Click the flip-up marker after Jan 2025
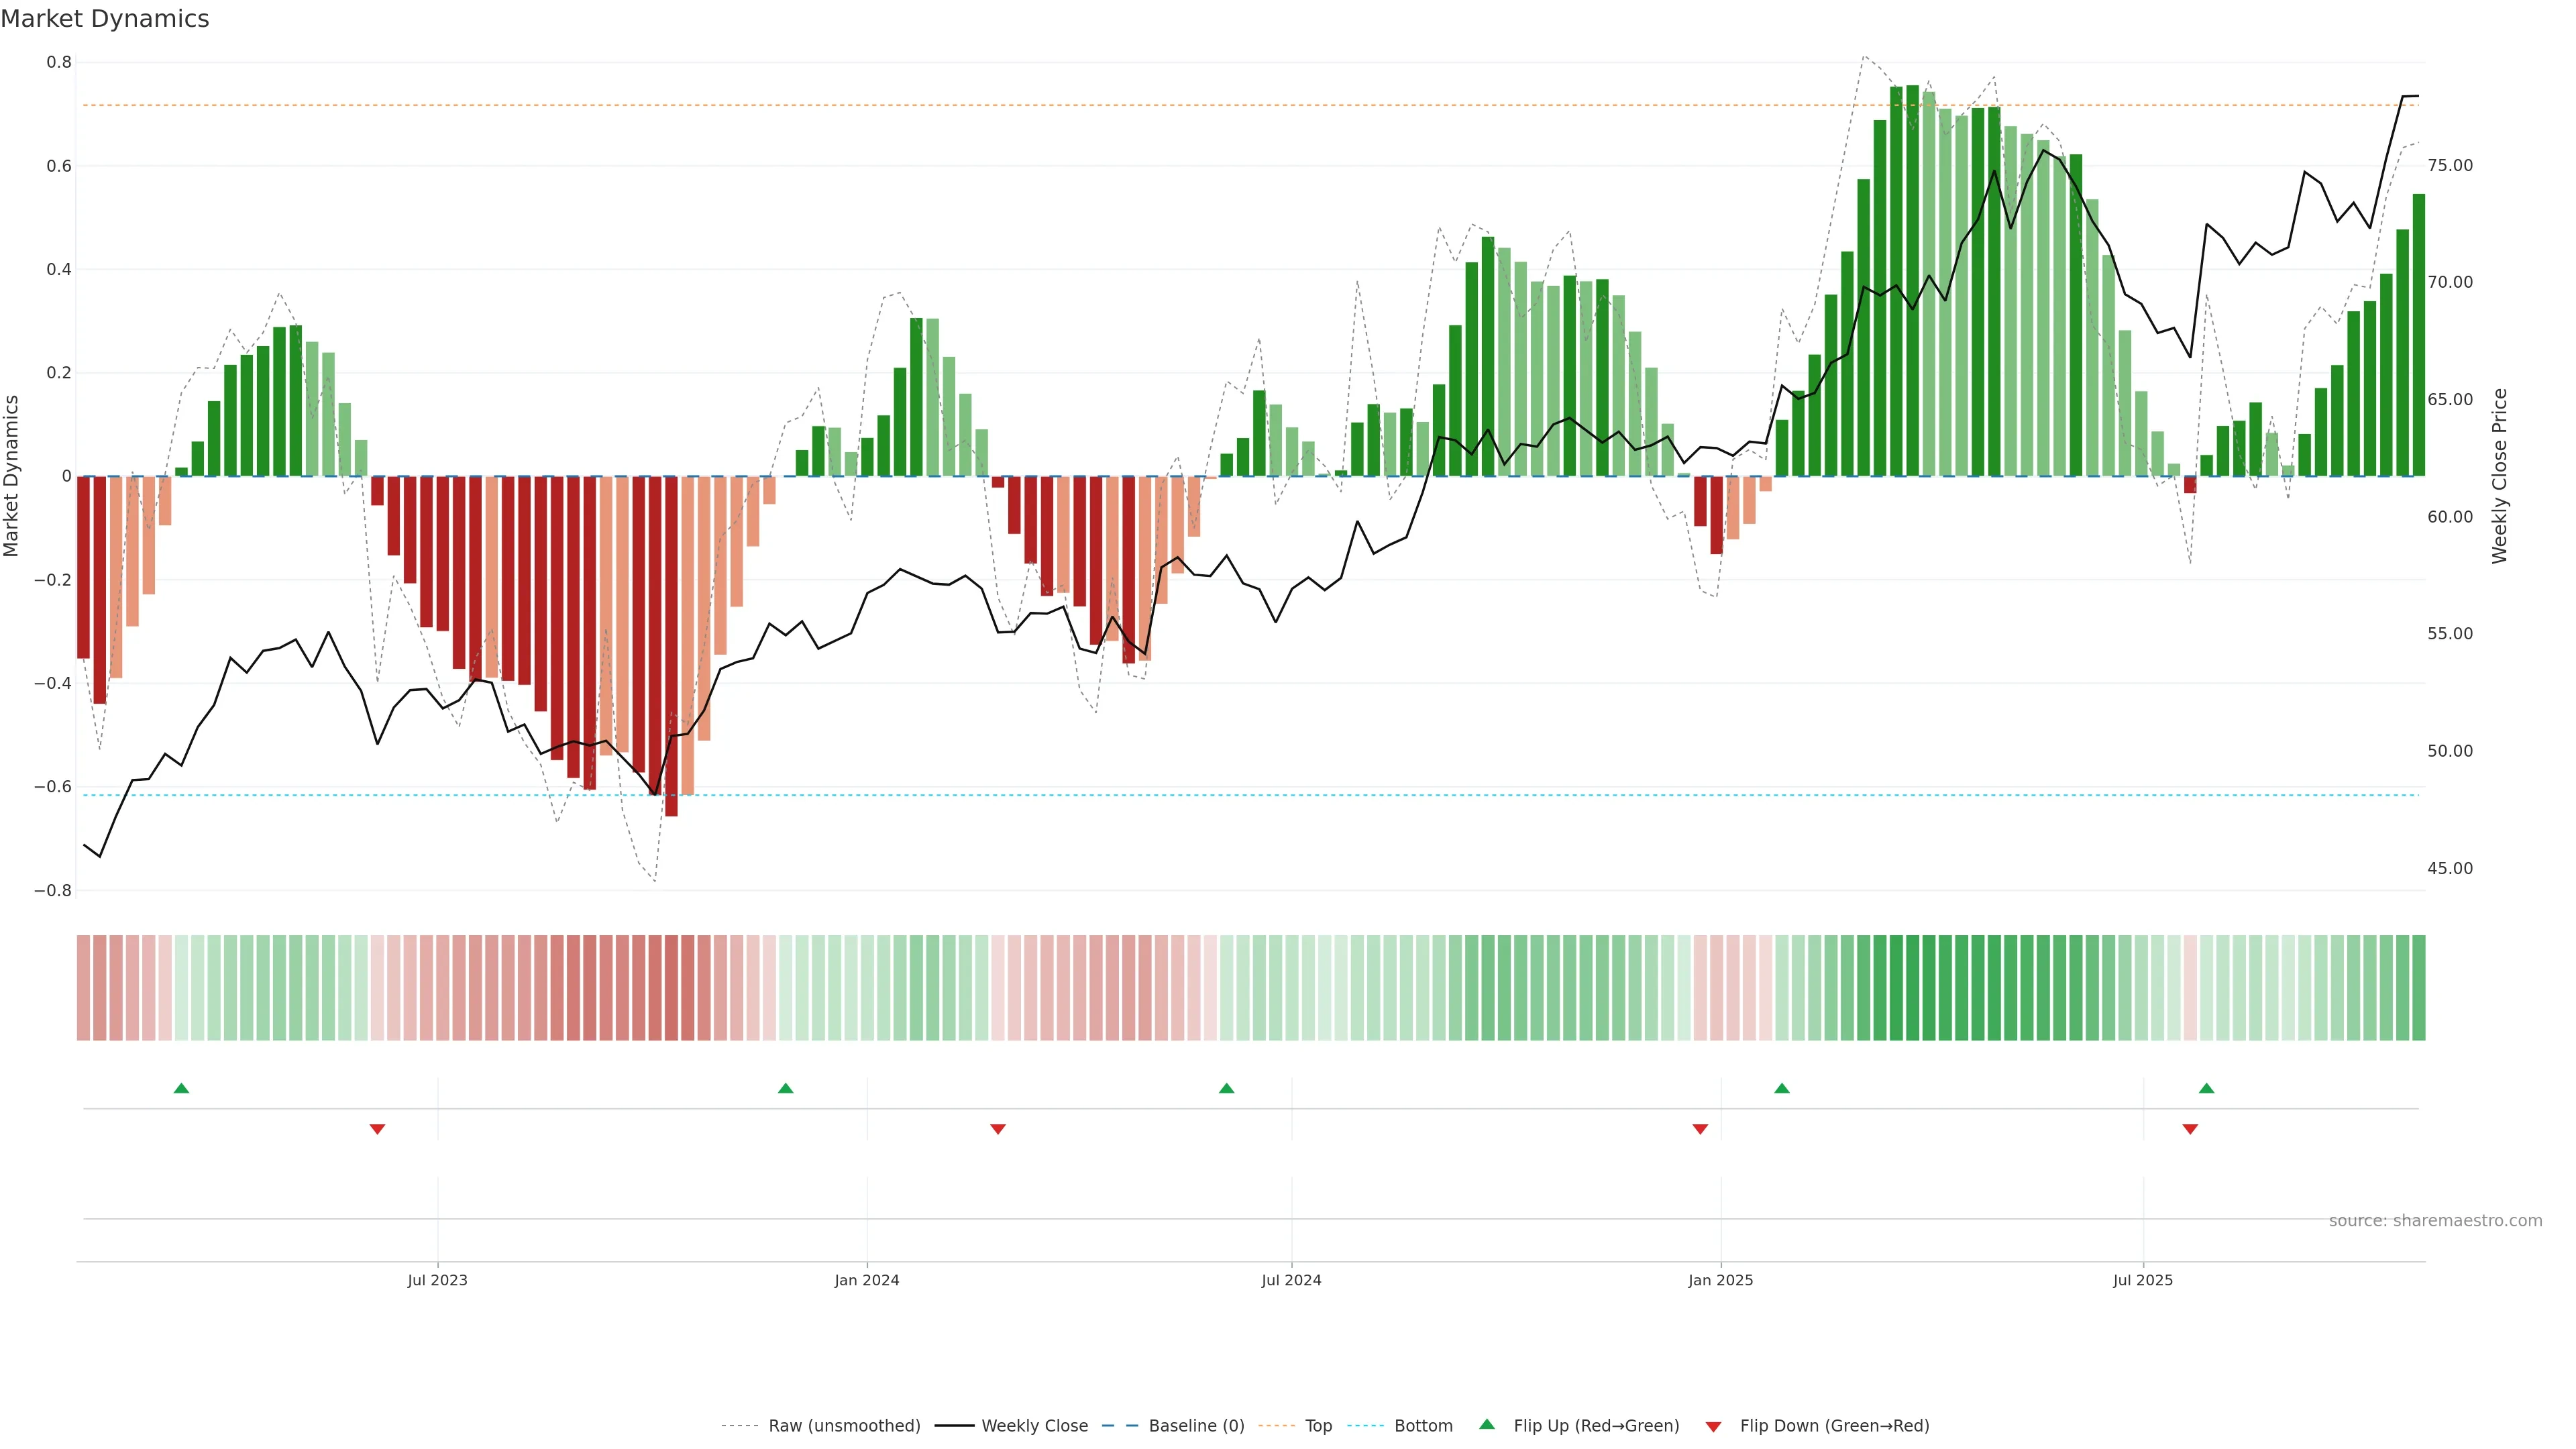The image size is (2576, 1449). pyautogui.click(x=1781, y=1088)
